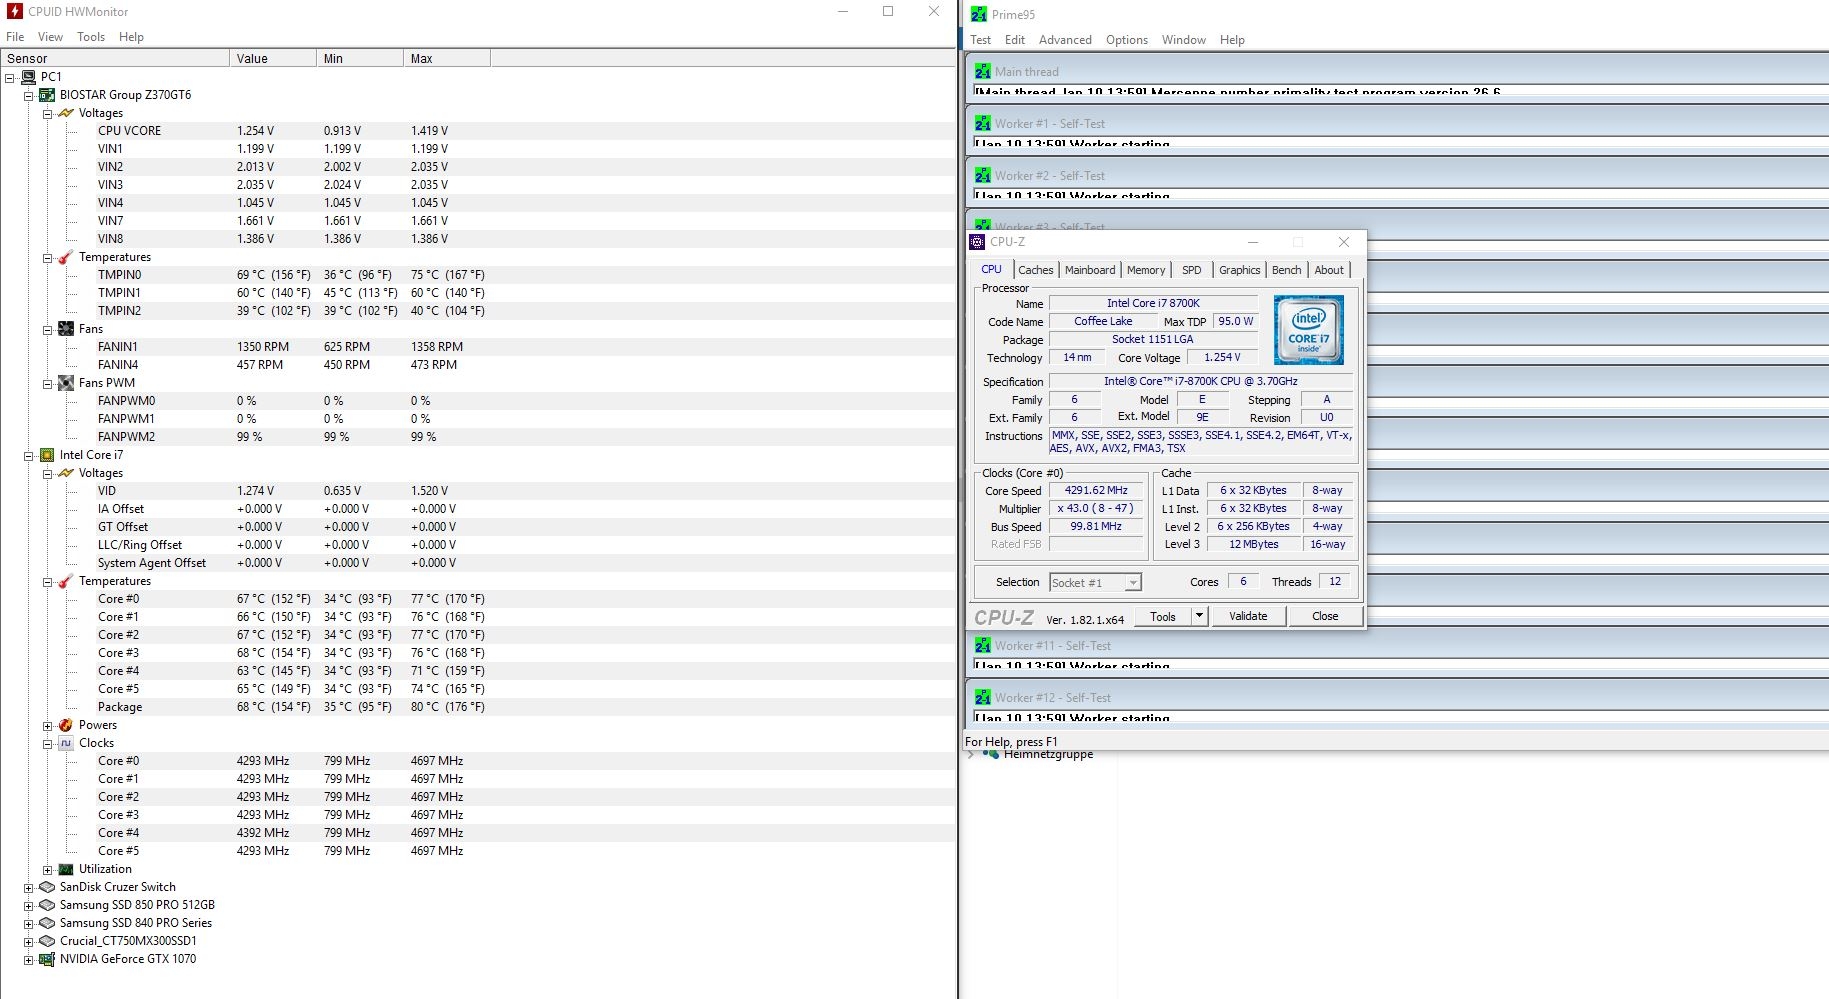Click the Worker #11 Self-Test window icon
Image resolution: width=1829 pixels, height=999 pixels.
pyautogui.click(x=983, y=646)
